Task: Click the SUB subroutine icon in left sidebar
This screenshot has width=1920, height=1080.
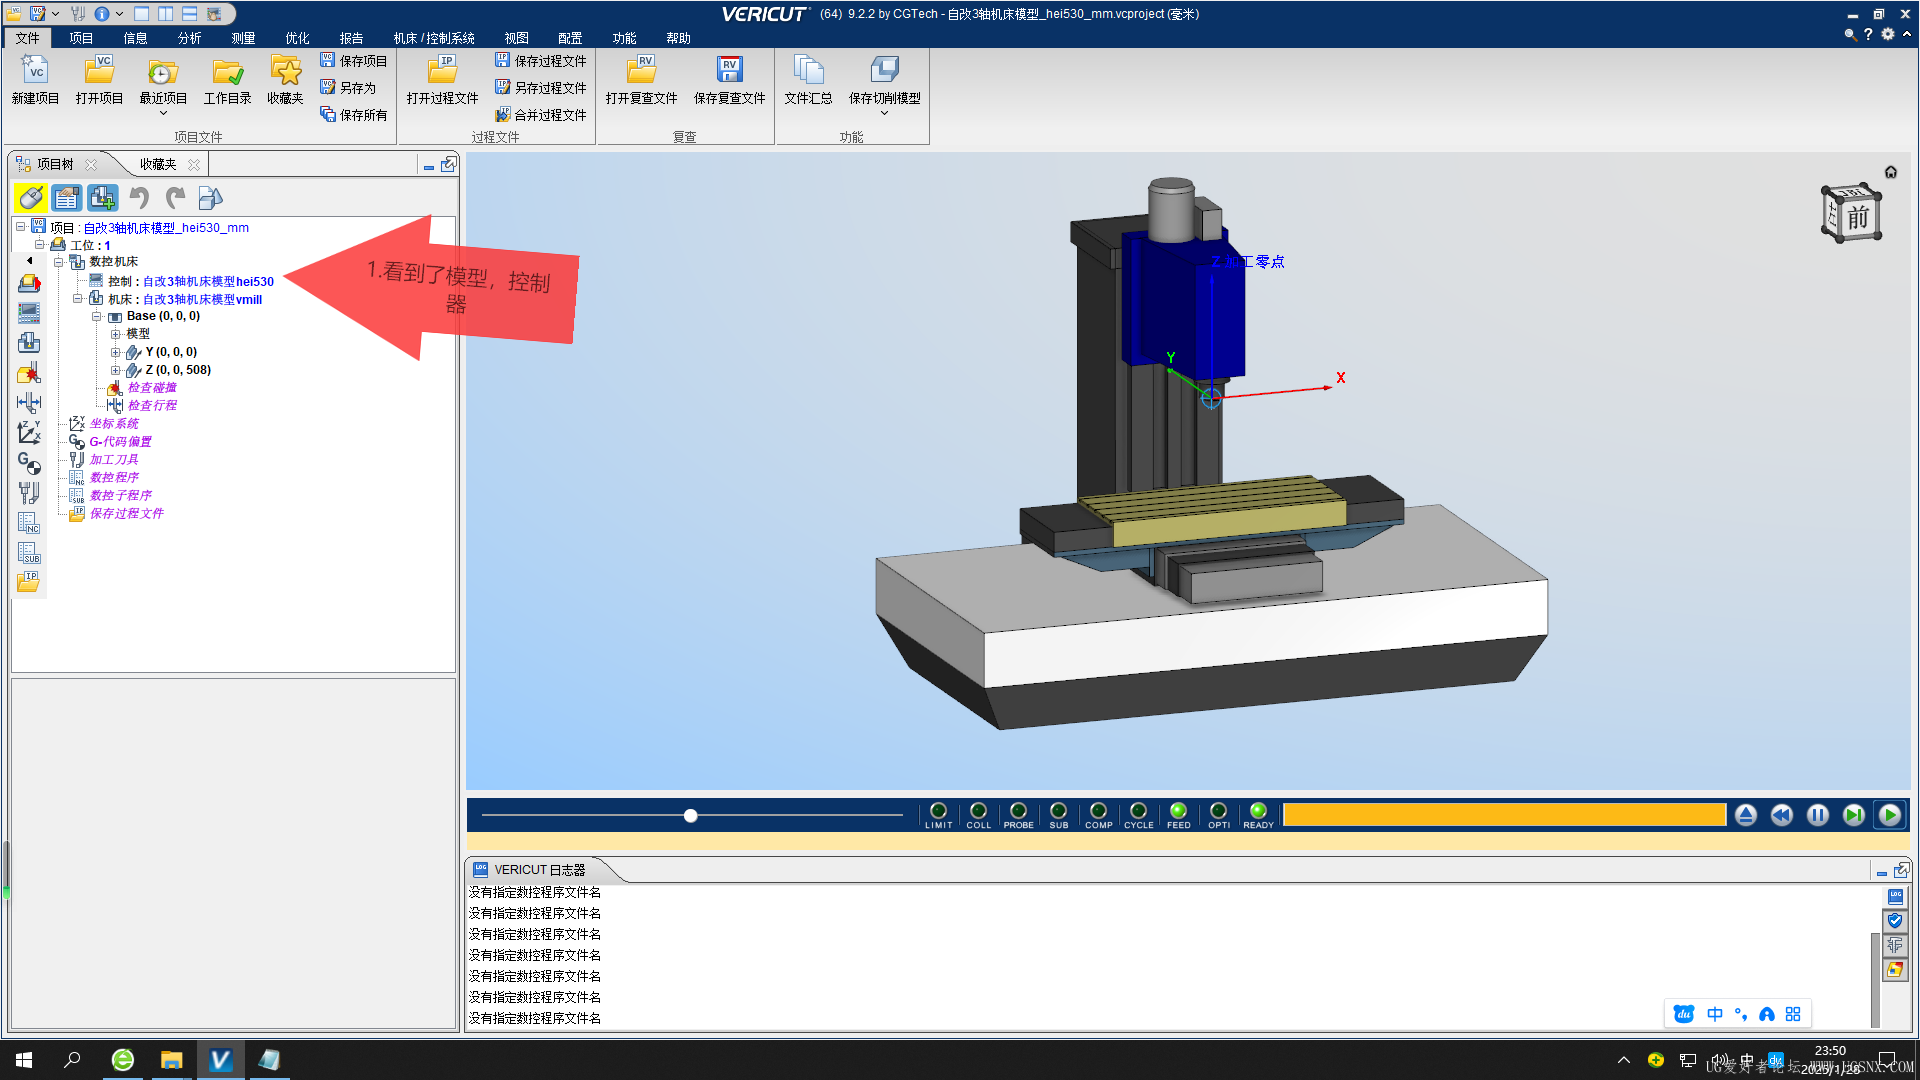Action: click(x=29, y=552)
